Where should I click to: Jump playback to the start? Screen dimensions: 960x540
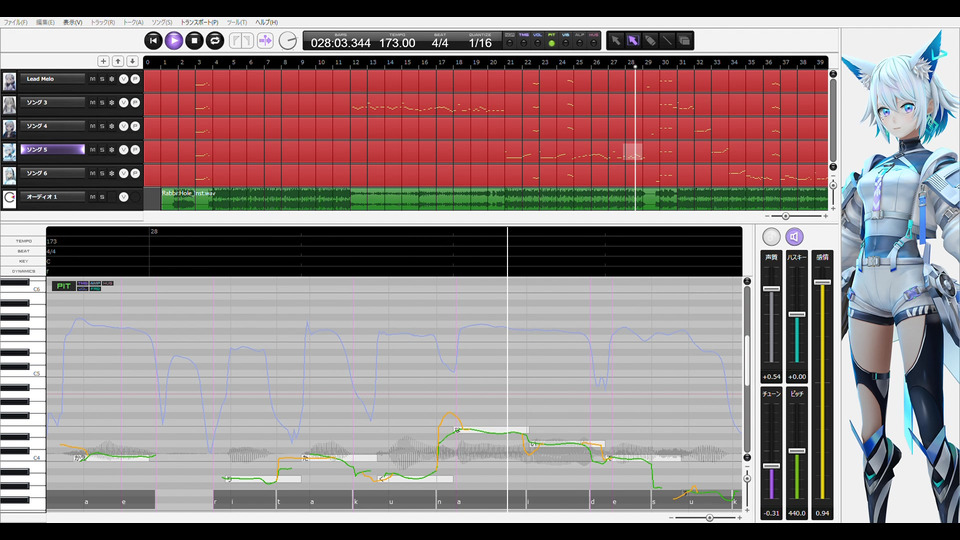pos(153,40)
